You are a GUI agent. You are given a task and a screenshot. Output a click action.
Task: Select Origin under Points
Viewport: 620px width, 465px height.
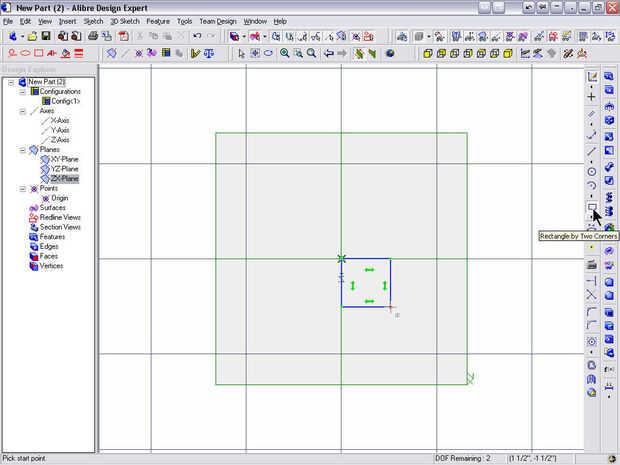60,198
